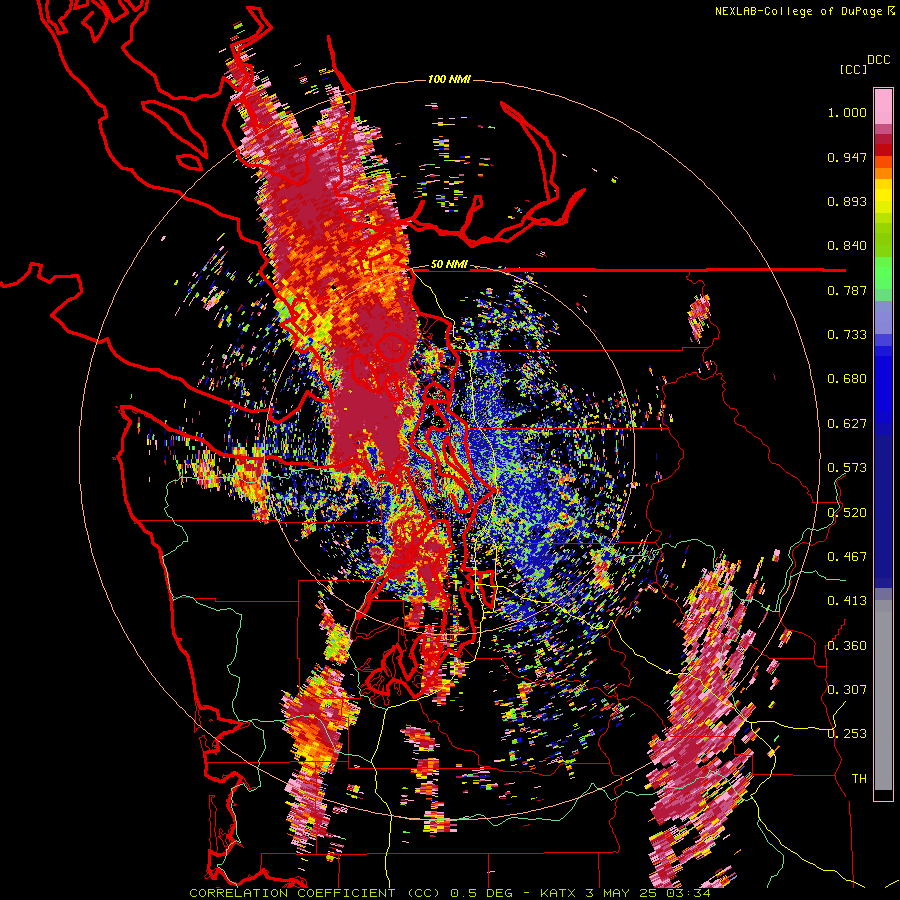900x900 pixels.
Task: Click the 100 NMI range ring label
Action: (449, 79)
